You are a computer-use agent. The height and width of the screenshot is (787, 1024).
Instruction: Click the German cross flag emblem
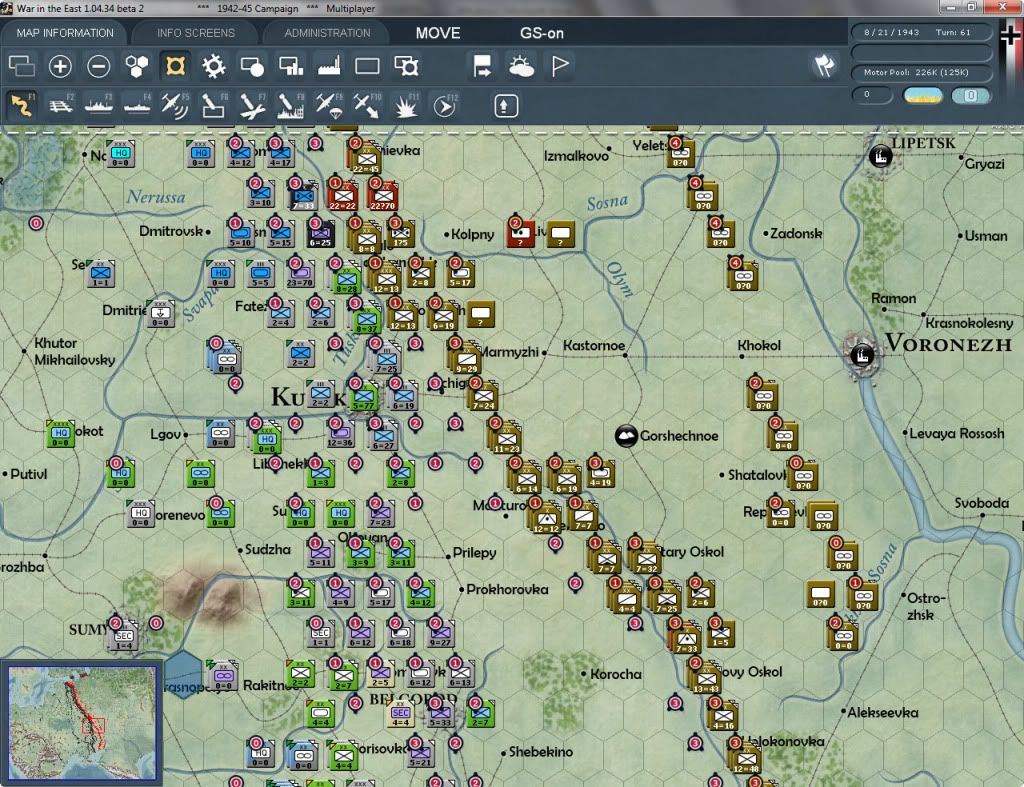click(x=1010, y=37)
